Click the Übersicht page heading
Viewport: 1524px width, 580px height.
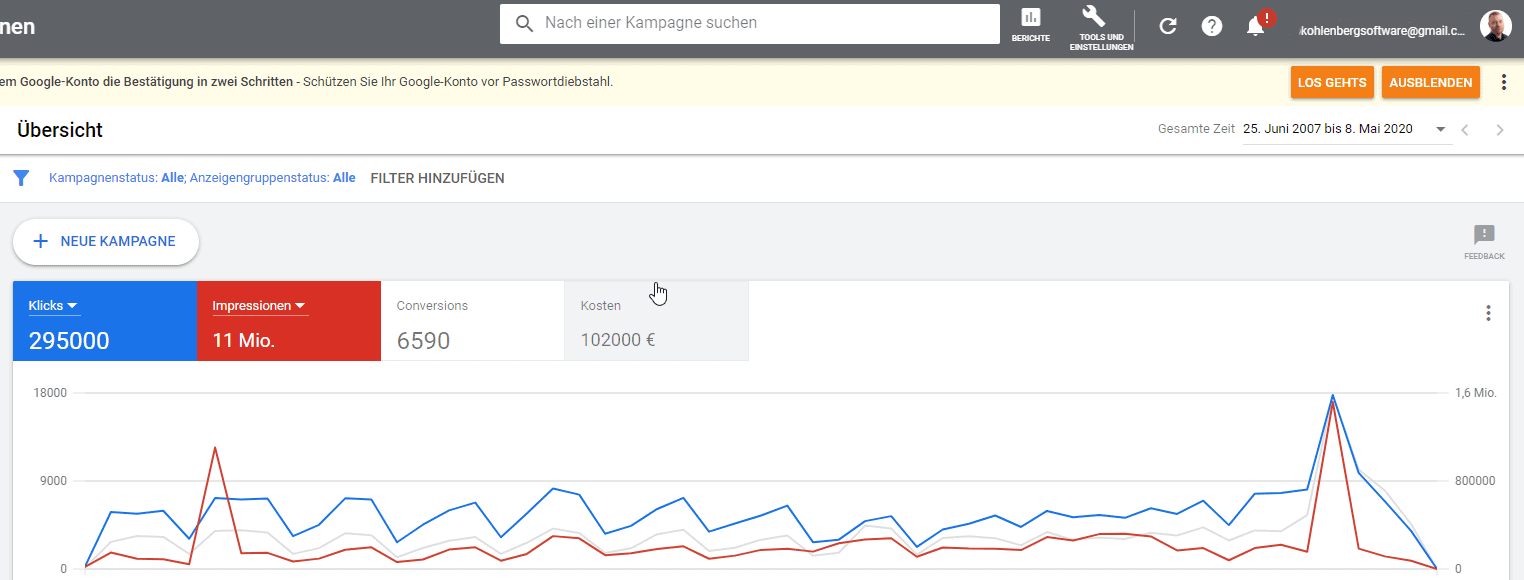pyautogui.click(x=60, y=130)
